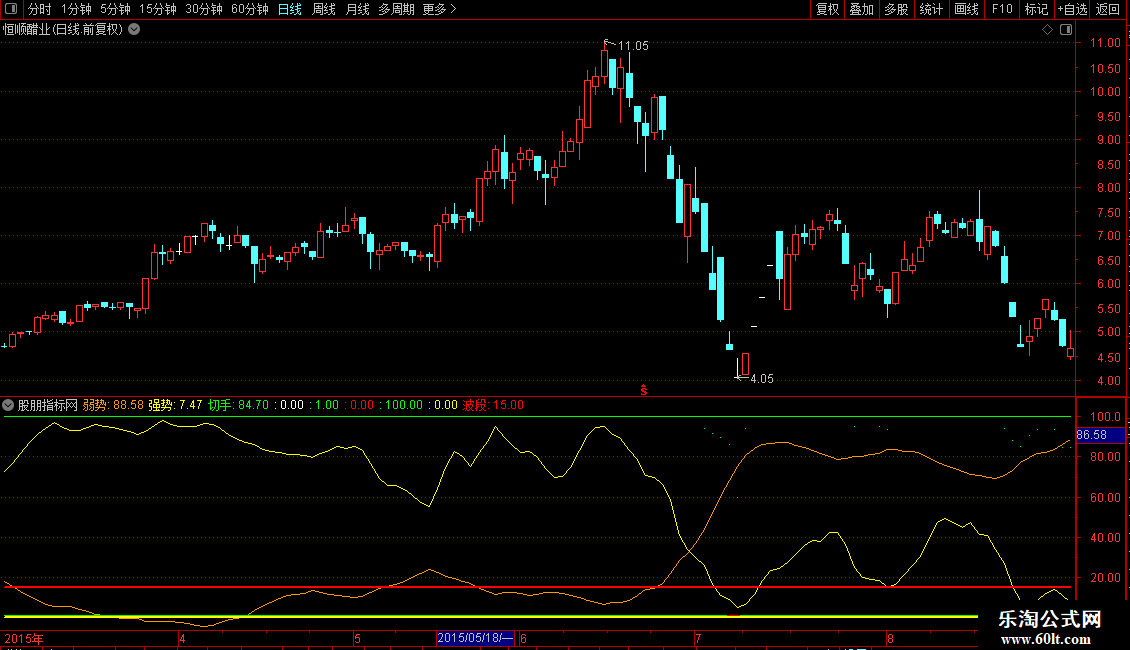Toggle the left side panel icon
1130x650 pixels.
(x=11, y=9)
